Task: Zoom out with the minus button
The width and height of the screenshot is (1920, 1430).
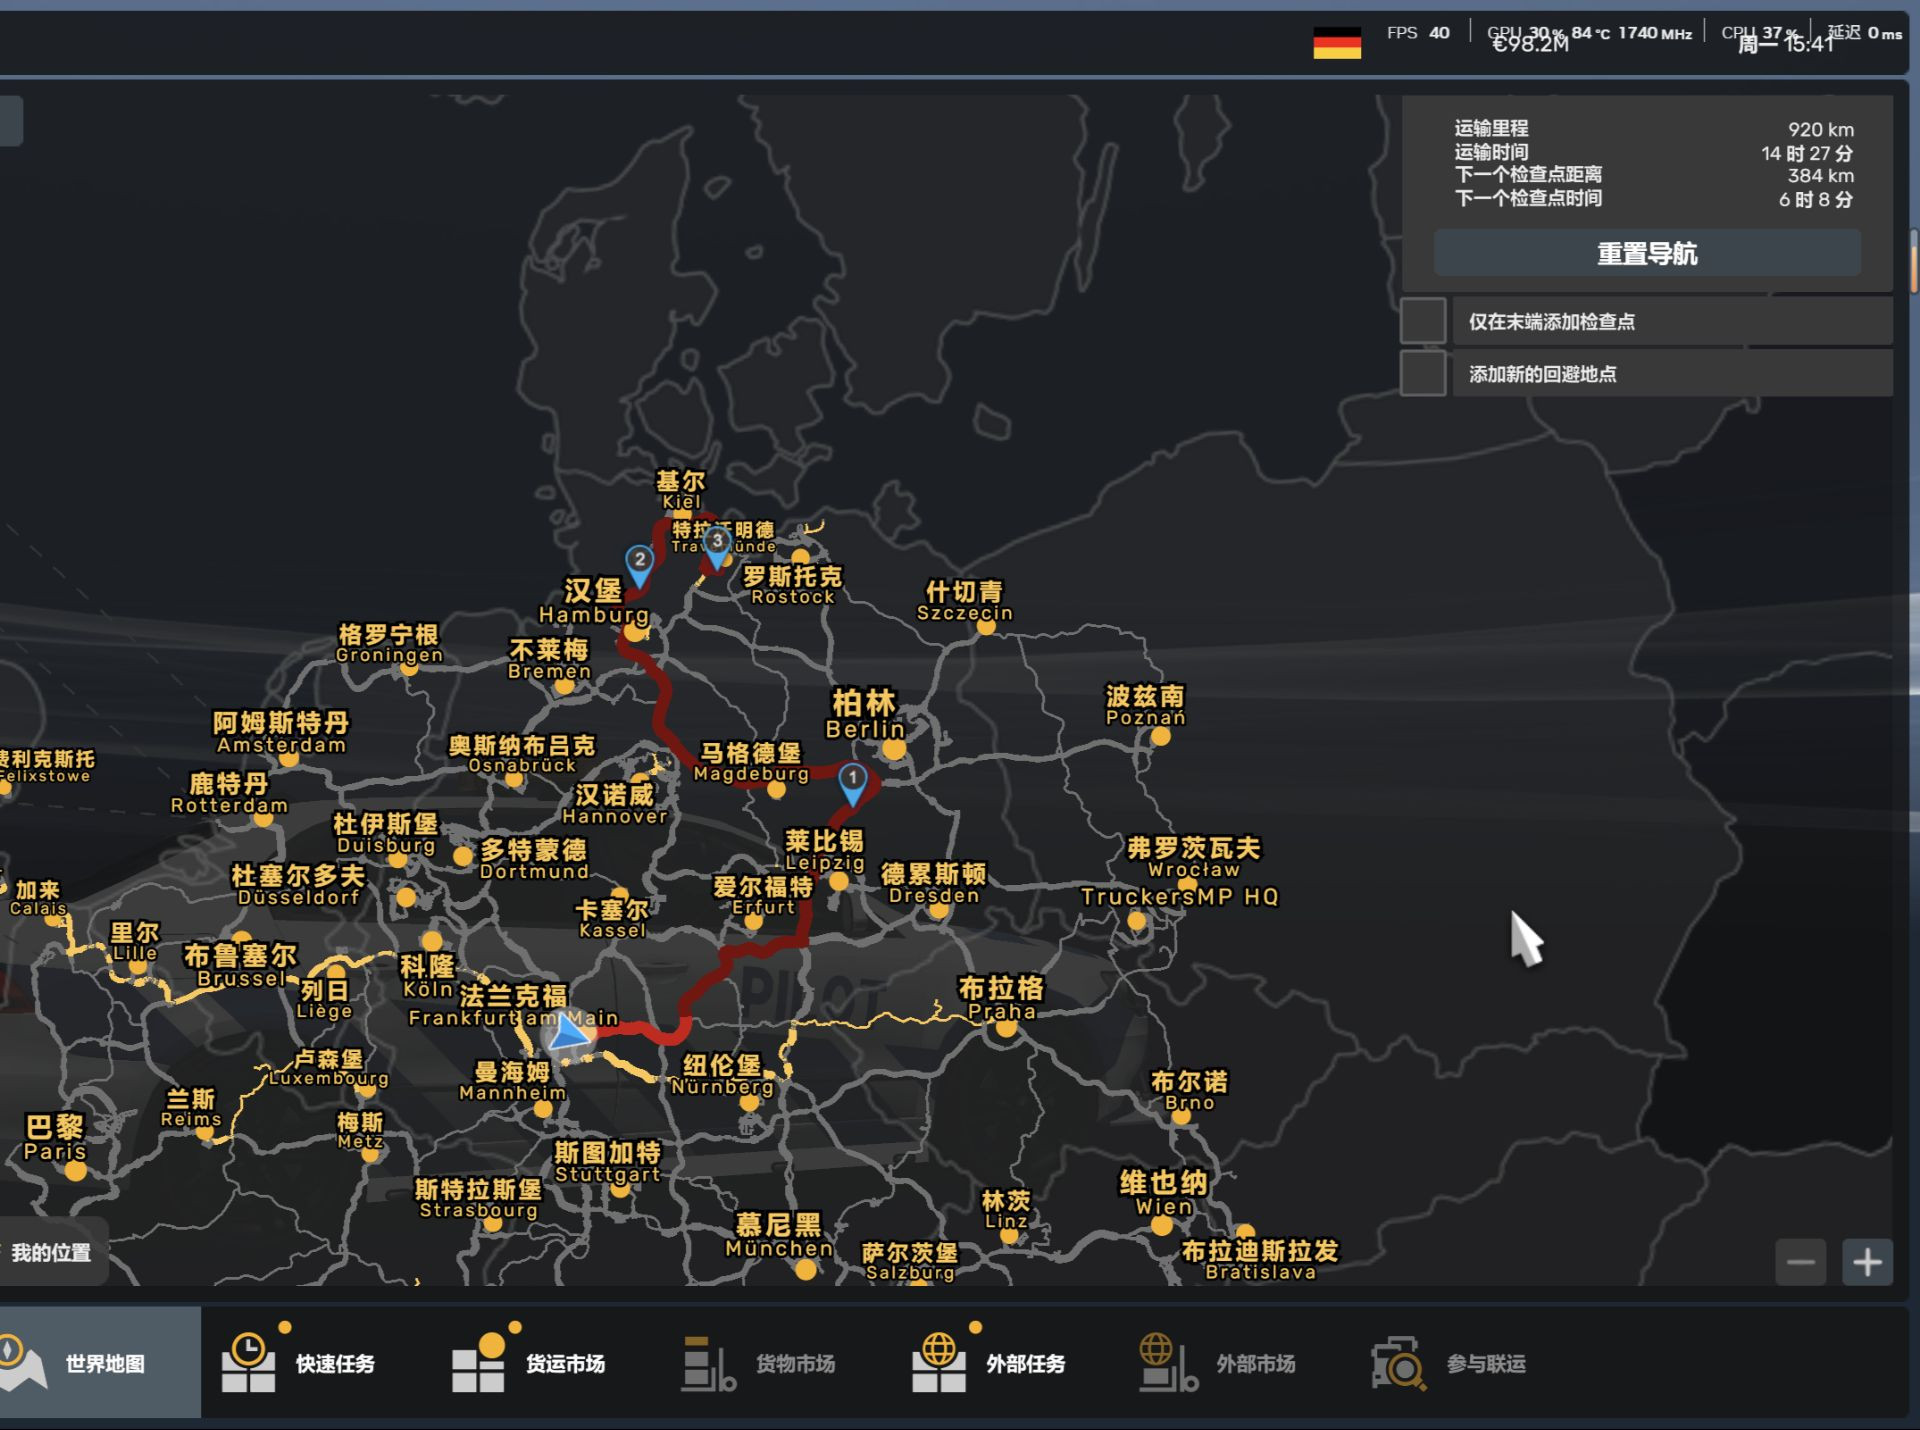Action: click(x=1801, y=1262)
